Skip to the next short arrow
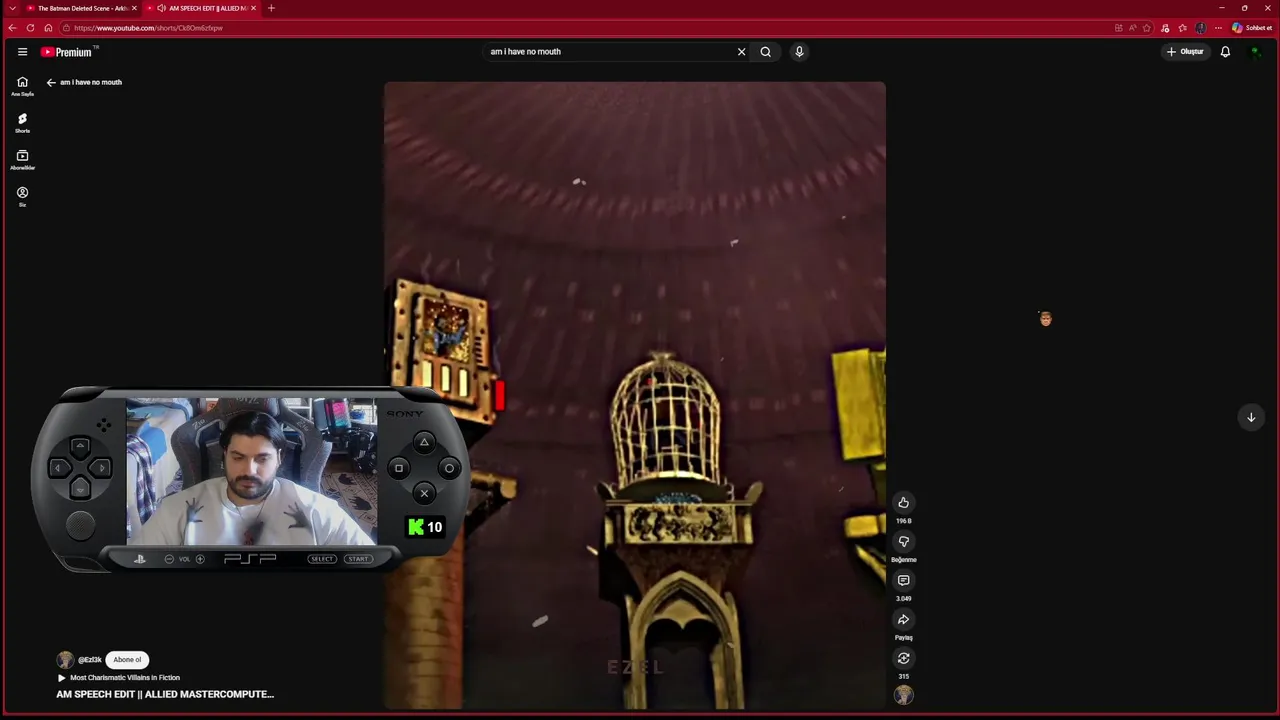 tap(1251, 417)
